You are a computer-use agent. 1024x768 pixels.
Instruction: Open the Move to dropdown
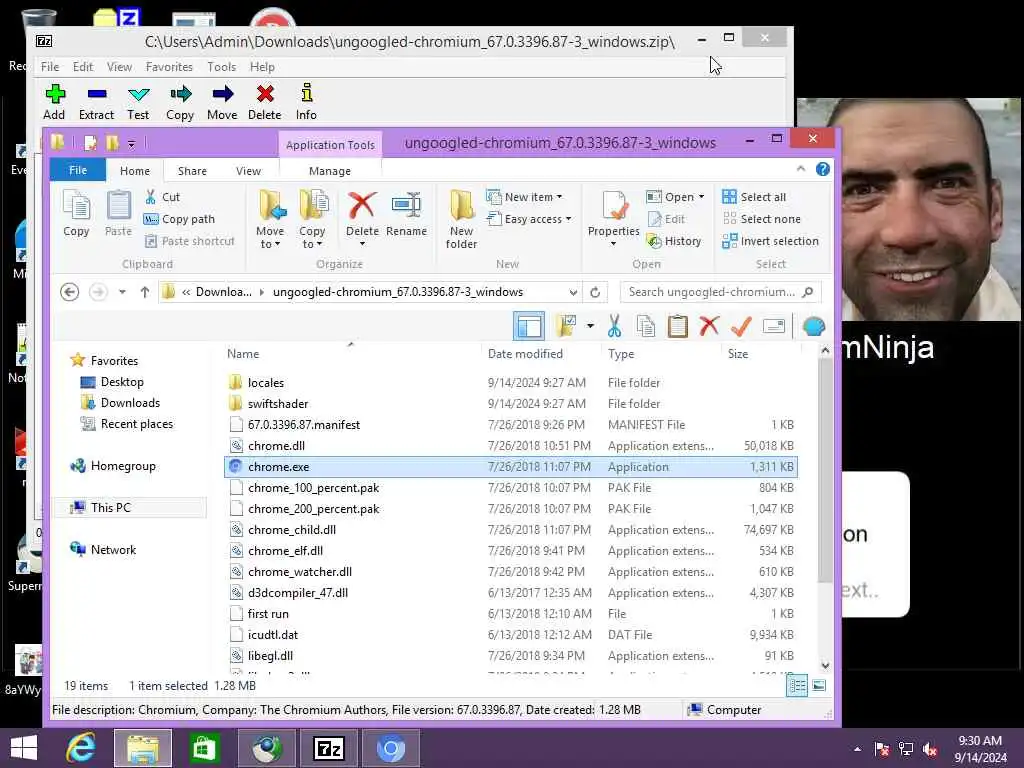(270, 219)
